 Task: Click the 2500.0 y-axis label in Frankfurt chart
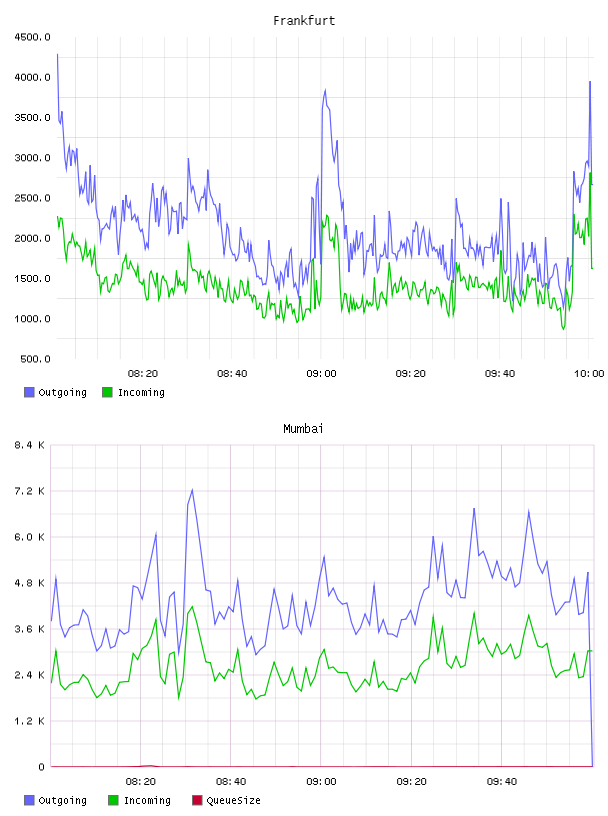pos(32,198)
